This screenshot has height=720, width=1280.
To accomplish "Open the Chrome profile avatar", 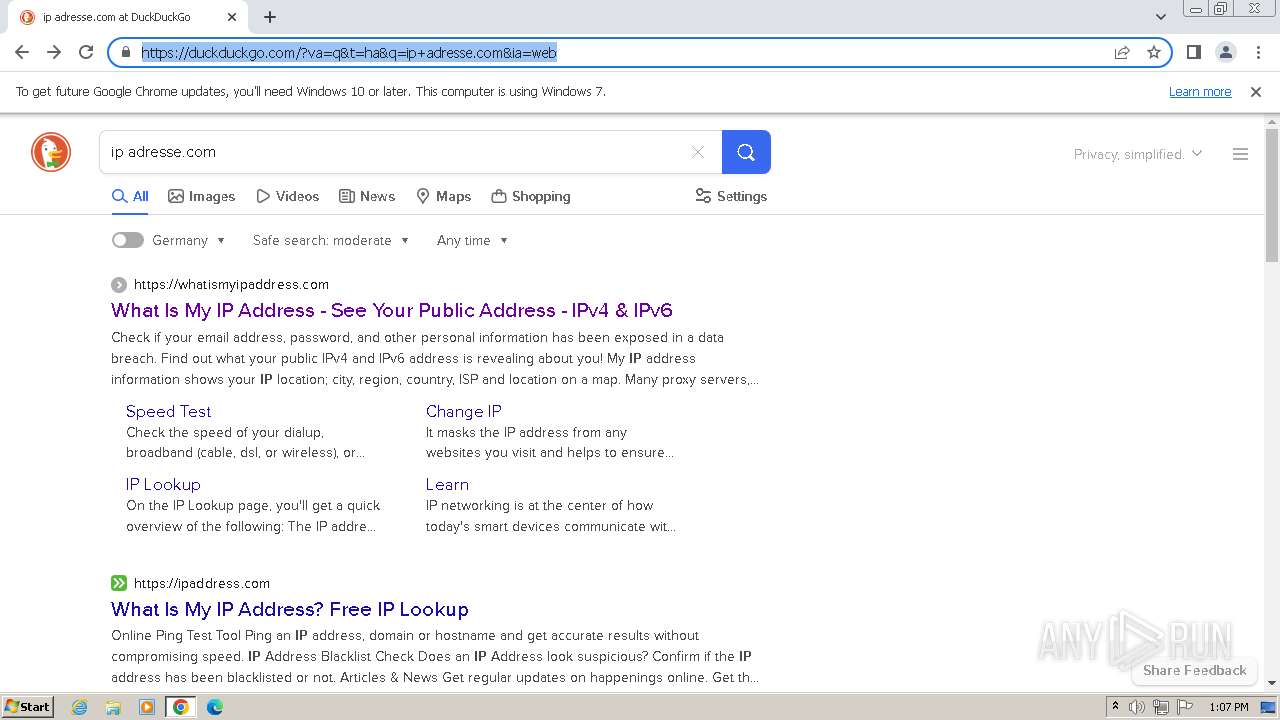I will (x=1226, y=52).
